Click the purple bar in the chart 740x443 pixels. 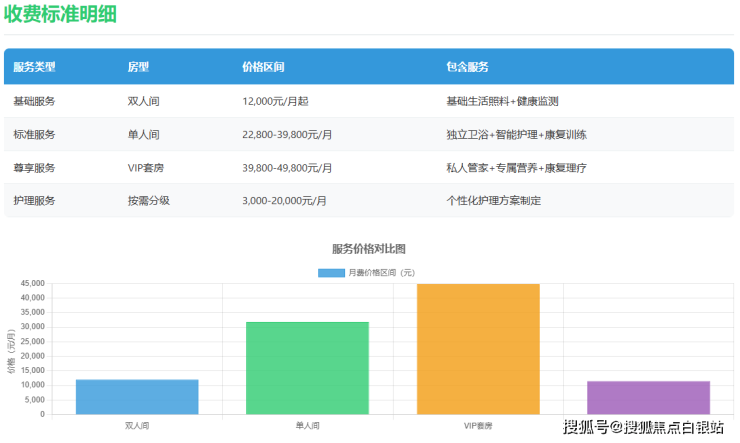(x=648, y=397)
